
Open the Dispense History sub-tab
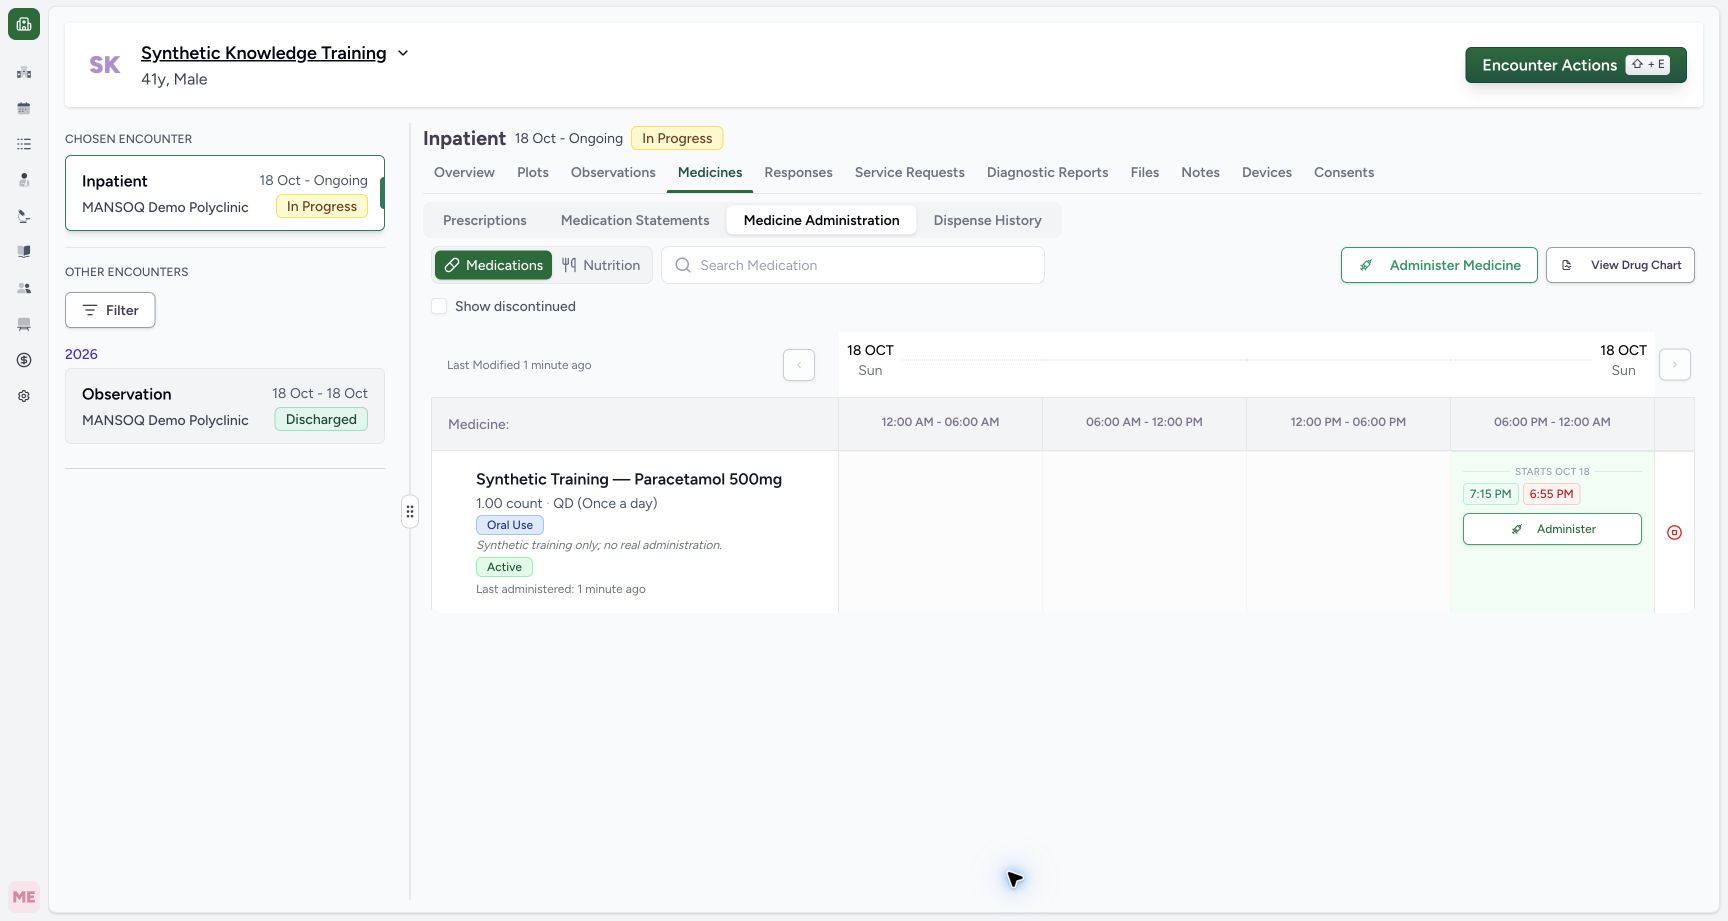click(988, 220)
